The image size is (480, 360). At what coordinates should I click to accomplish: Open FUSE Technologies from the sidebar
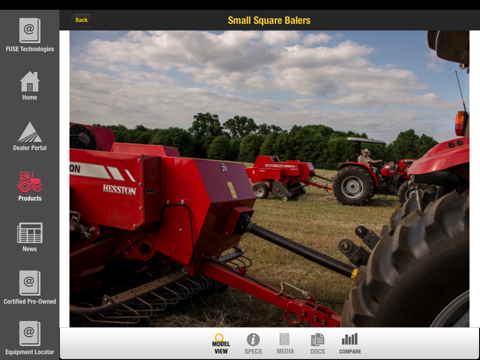pyautogui.click(x=30, y=35)
